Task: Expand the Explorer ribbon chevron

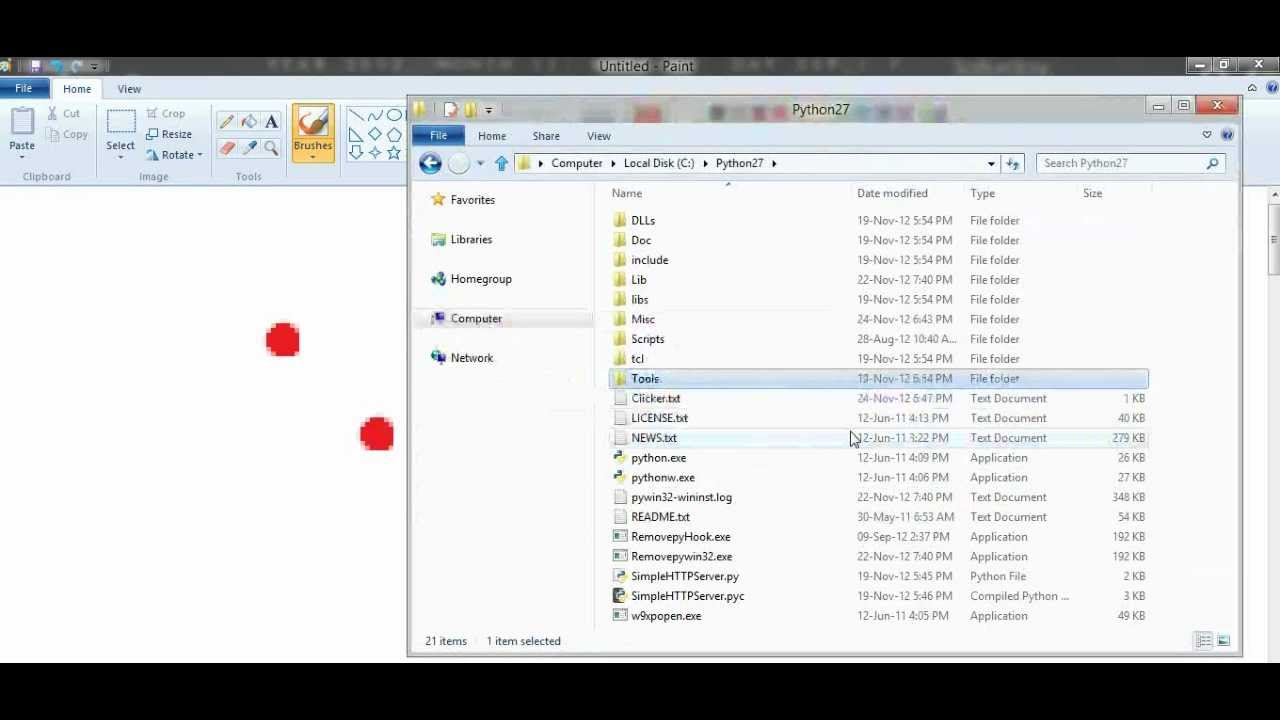Action: [1207, 135]
